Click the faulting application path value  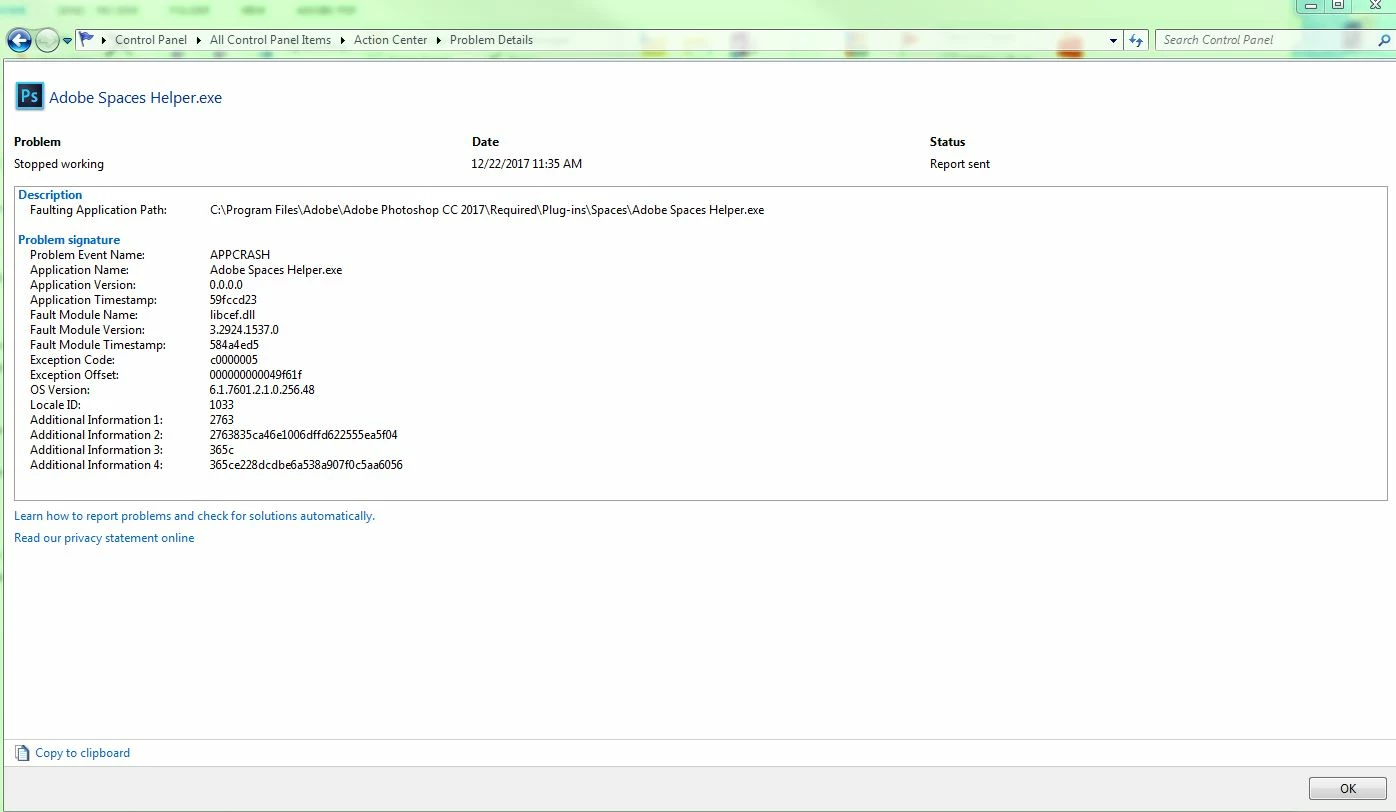pyautogui.click(x=487, y=210)
